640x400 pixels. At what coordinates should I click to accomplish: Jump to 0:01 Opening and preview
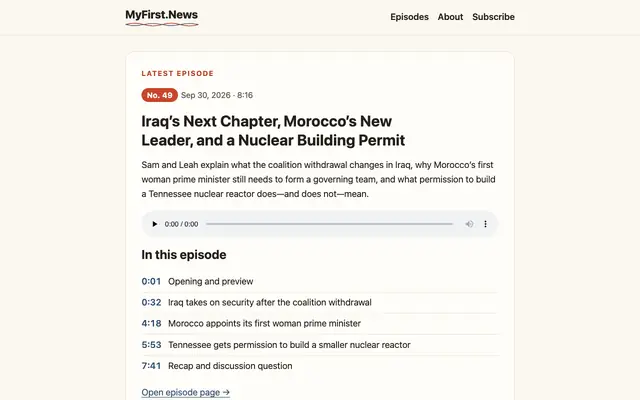(x=151, y=281)
